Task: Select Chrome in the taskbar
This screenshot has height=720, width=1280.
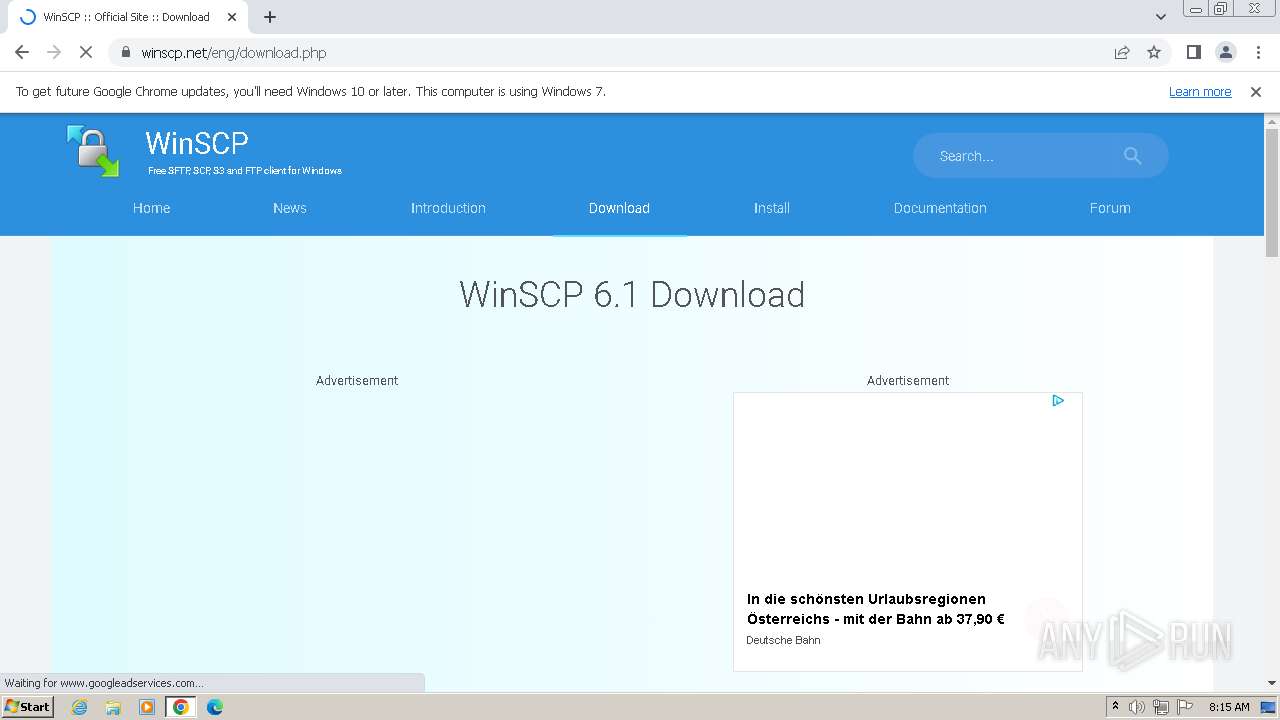Action: (181, 707)
